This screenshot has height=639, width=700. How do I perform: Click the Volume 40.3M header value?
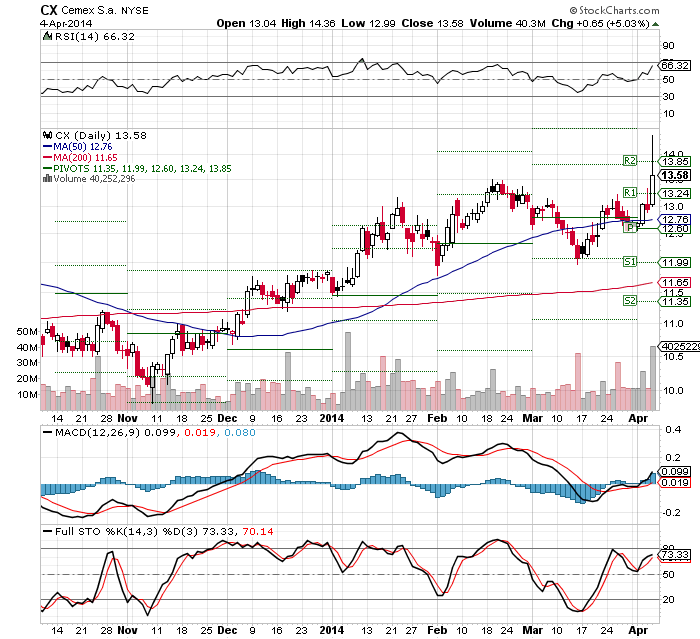[x=508, y=23]
